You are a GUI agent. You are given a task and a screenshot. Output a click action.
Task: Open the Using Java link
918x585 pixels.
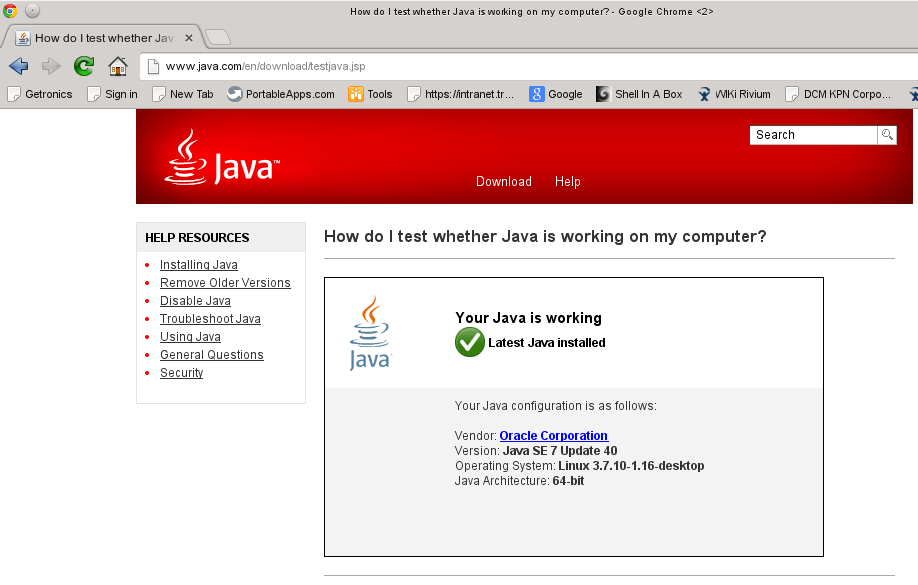coord(190,337)
